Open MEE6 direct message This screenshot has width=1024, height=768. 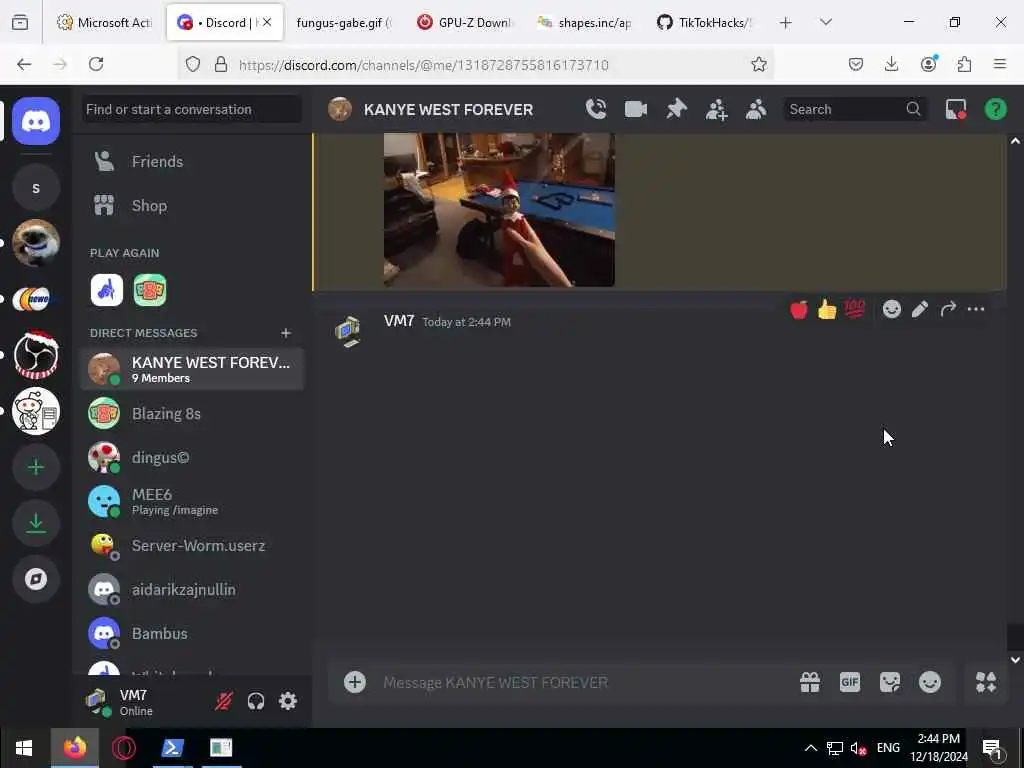pyautogui.click(x=192, y=502)
